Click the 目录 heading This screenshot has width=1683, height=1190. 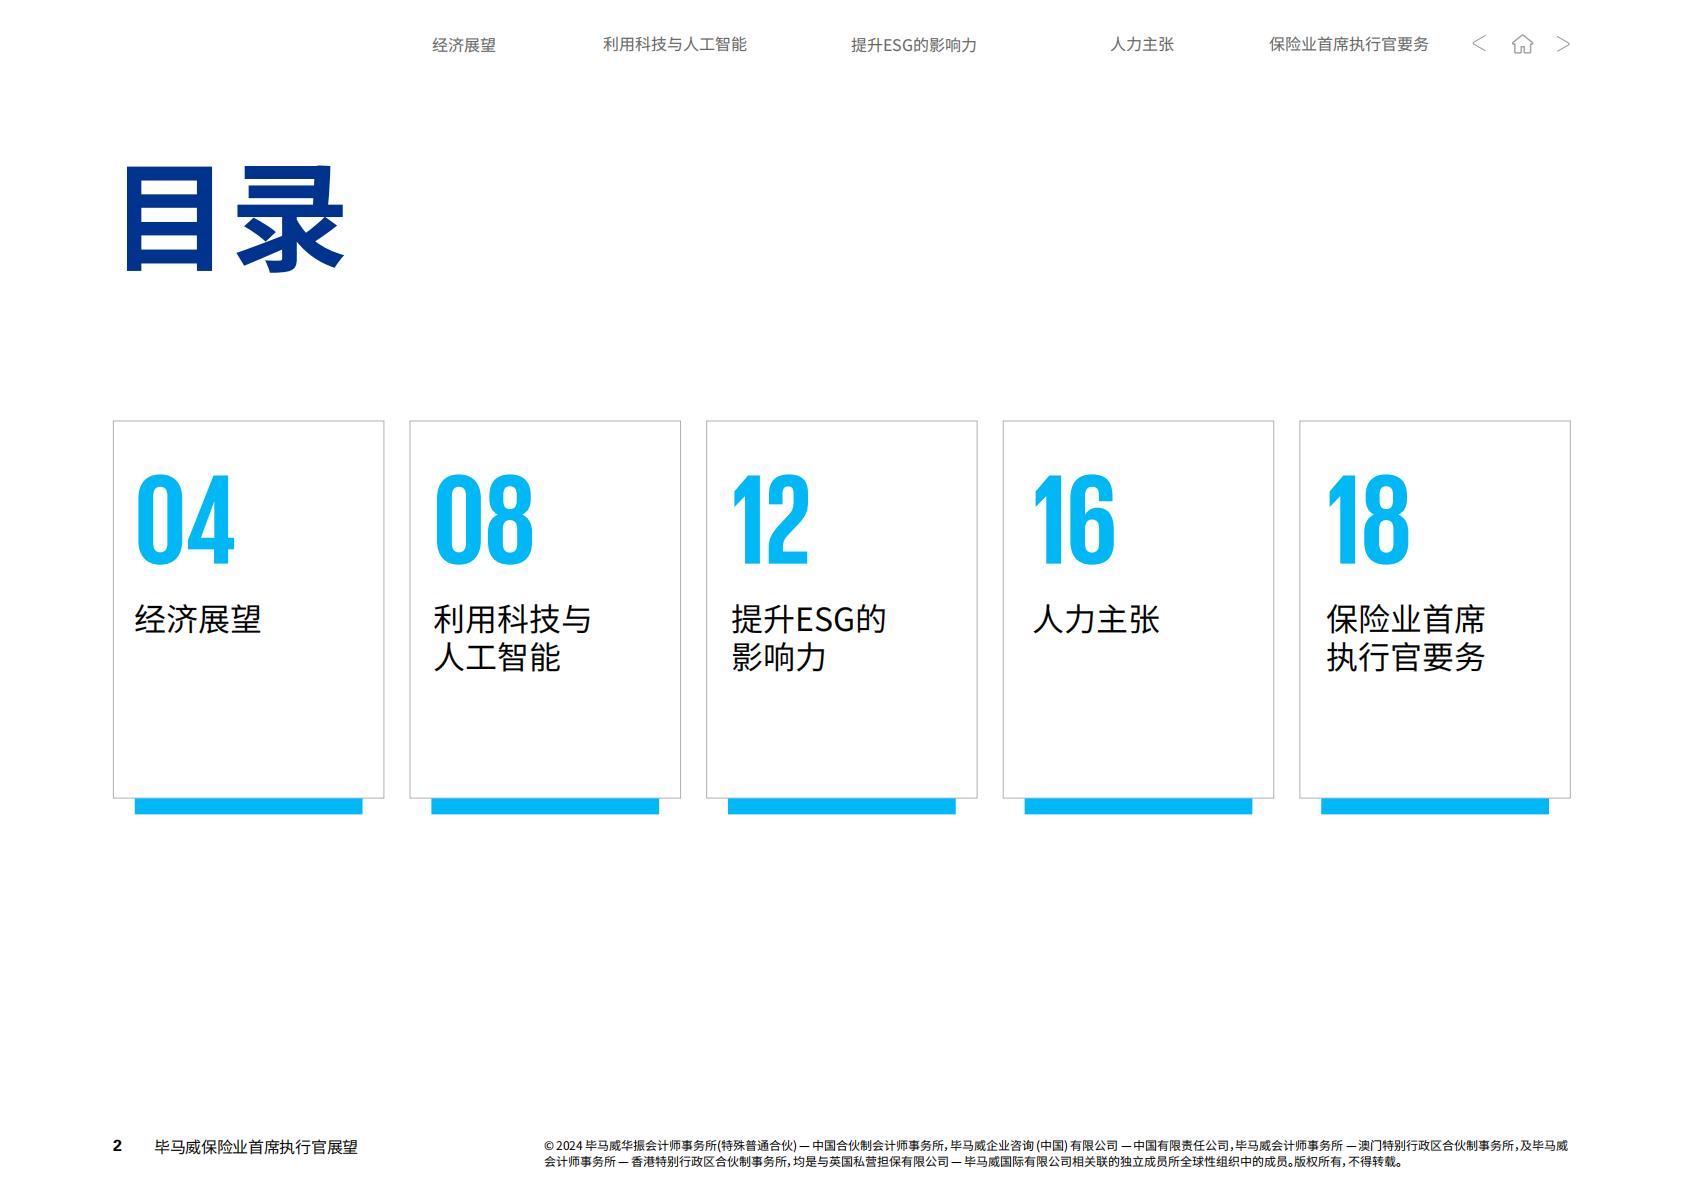[x=234, y=220]
